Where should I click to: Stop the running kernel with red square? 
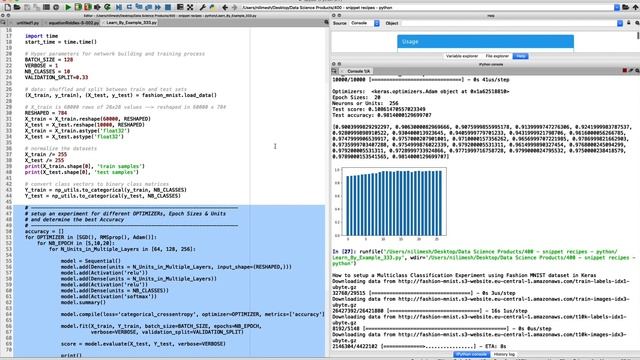tap(624, 71)
